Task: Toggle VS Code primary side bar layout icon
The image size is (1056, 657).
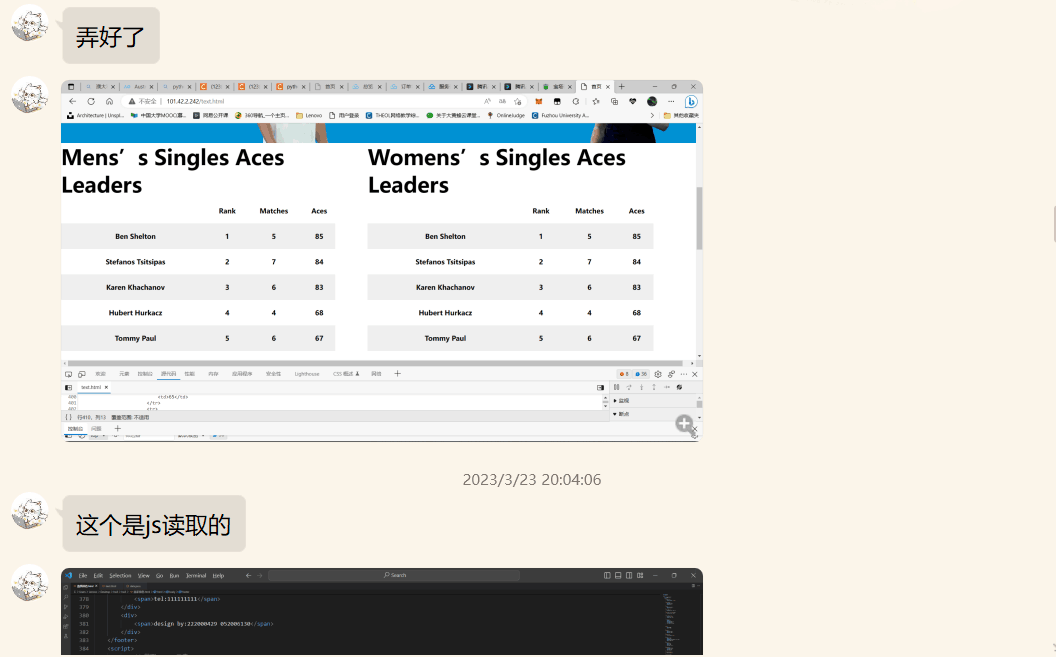Action: 607,576
